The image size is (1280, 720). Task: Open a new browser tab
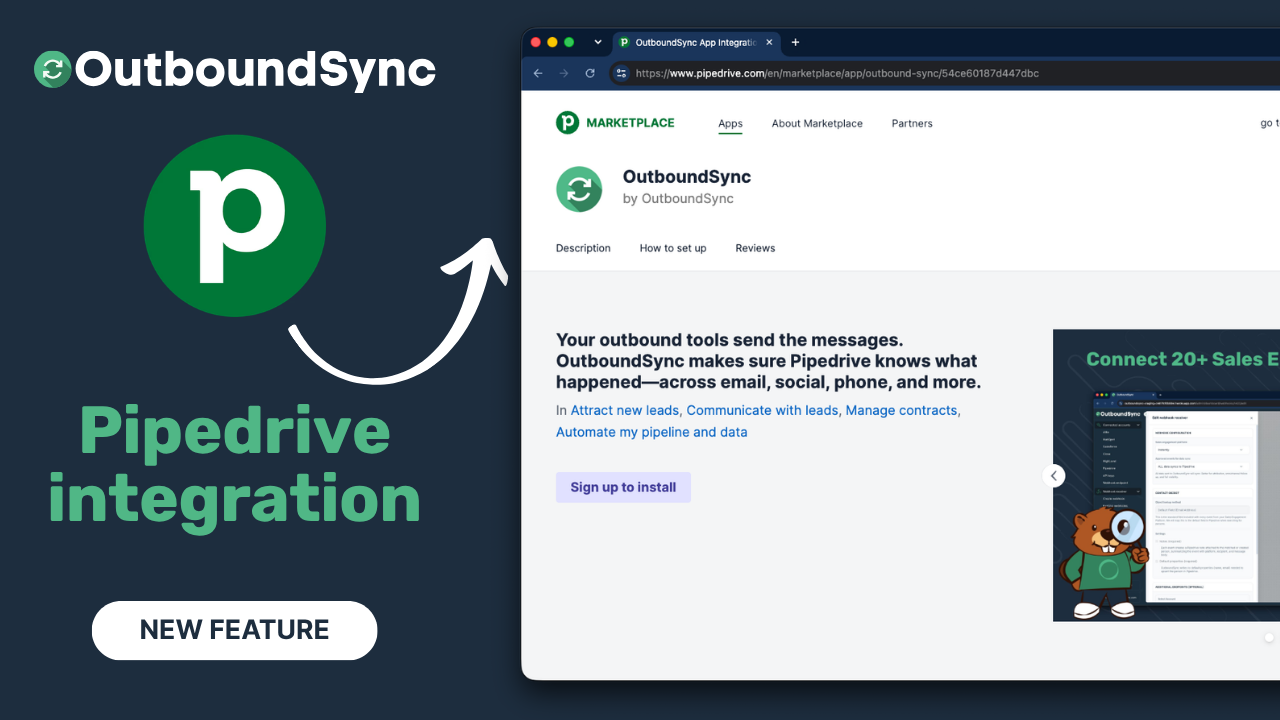796,42
